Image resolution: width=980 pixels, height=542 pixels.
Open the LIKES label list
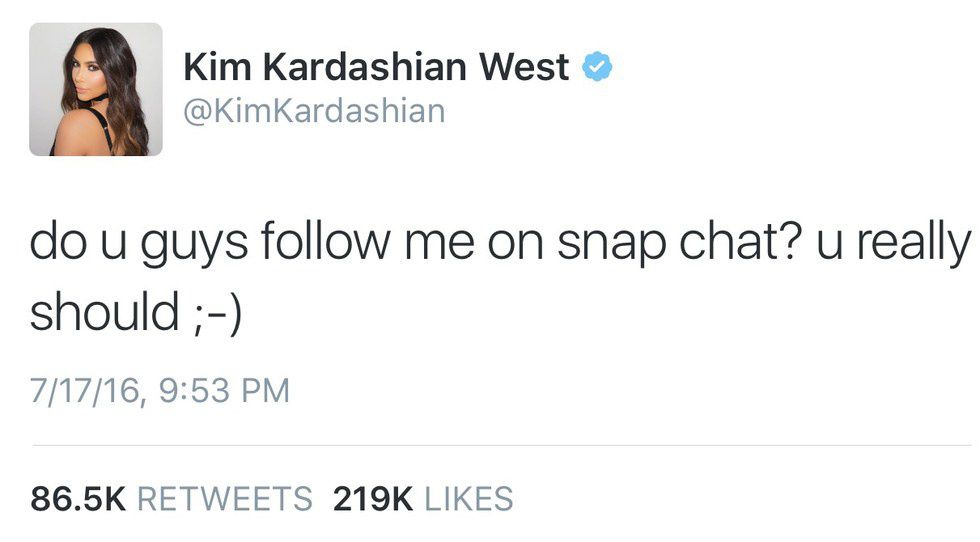(467, 498)
